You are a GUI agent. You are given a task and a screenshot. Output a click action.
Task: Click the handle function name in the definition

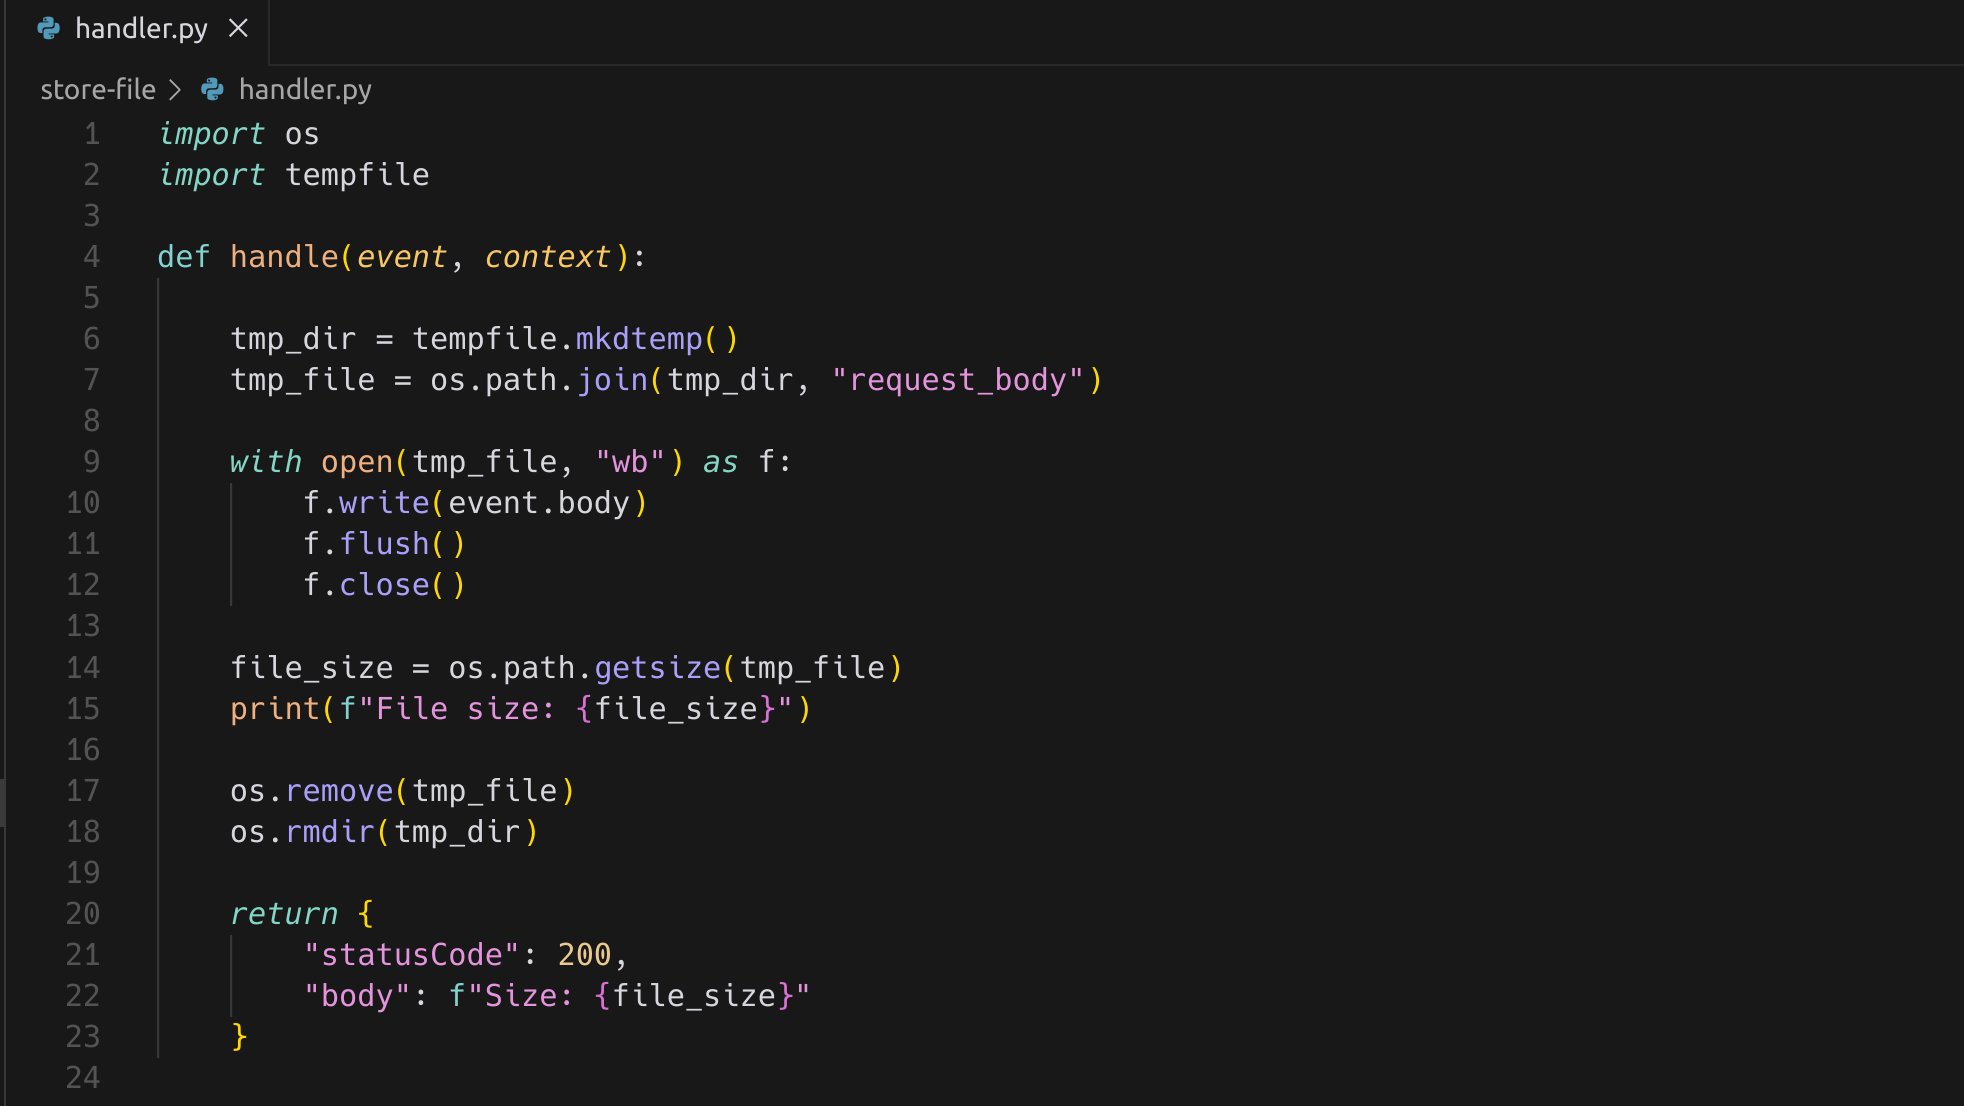point(287,256)
